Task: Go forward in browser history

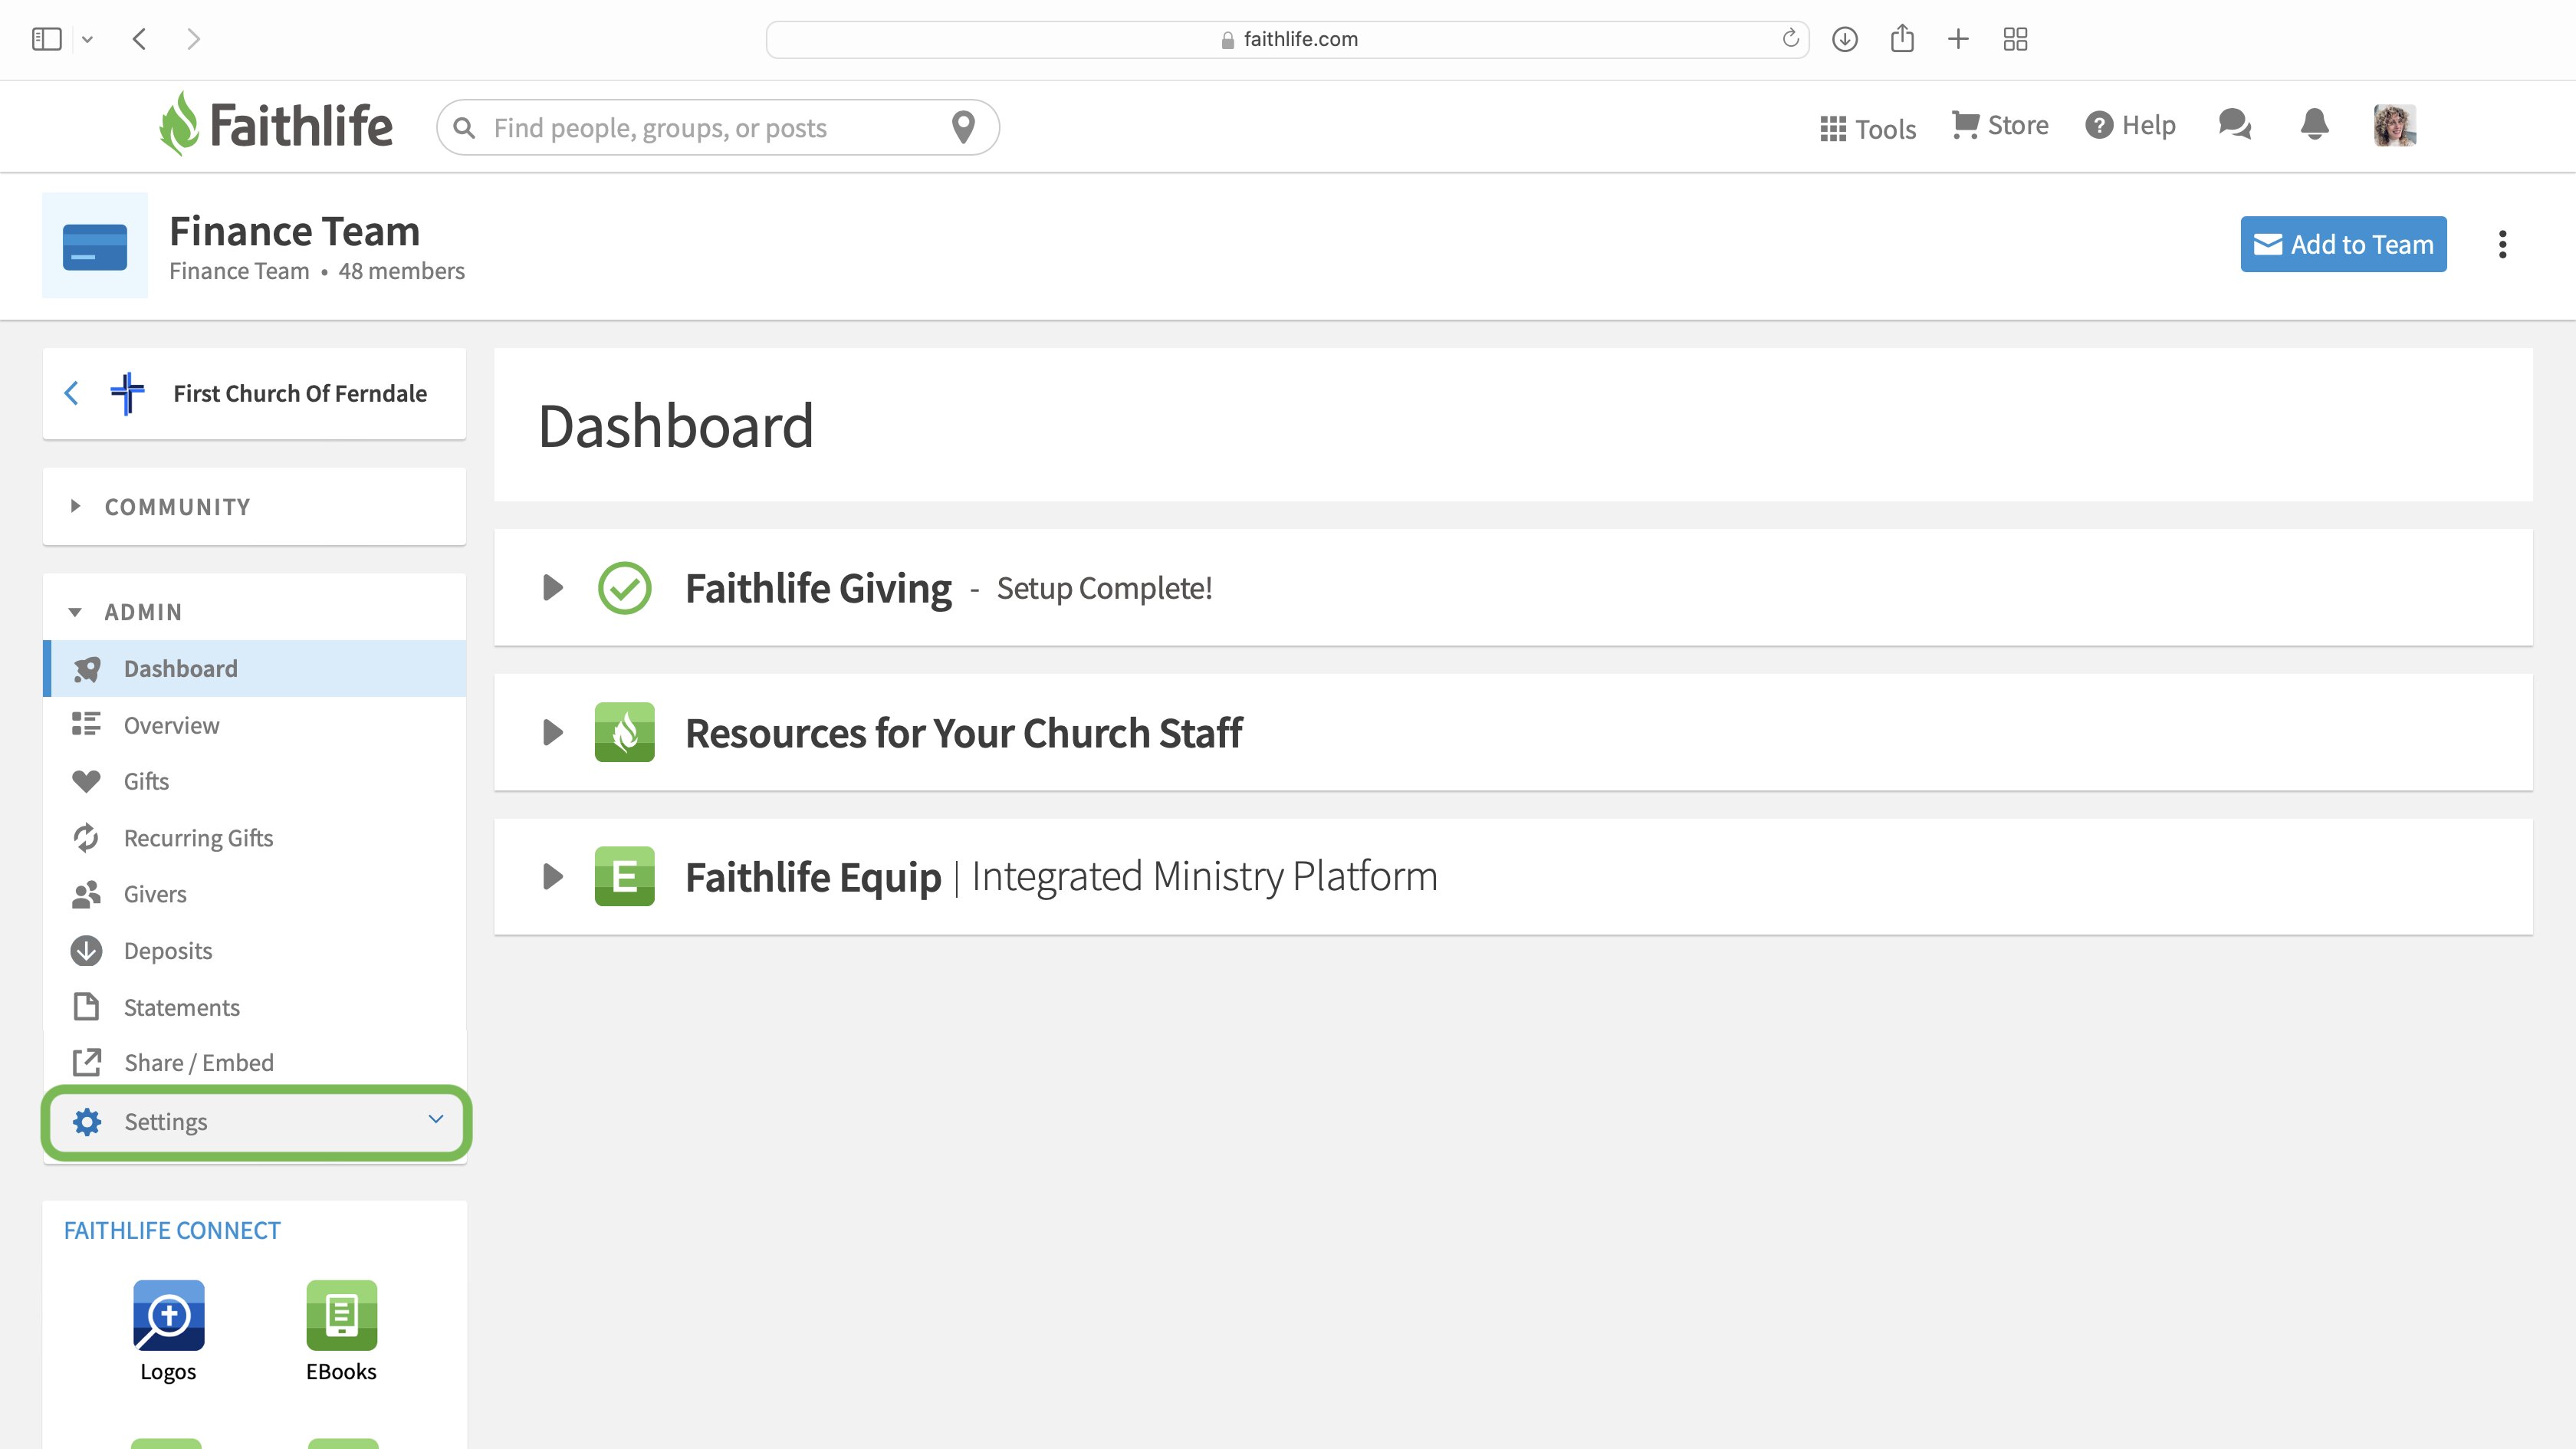Action: pos(193,39)
